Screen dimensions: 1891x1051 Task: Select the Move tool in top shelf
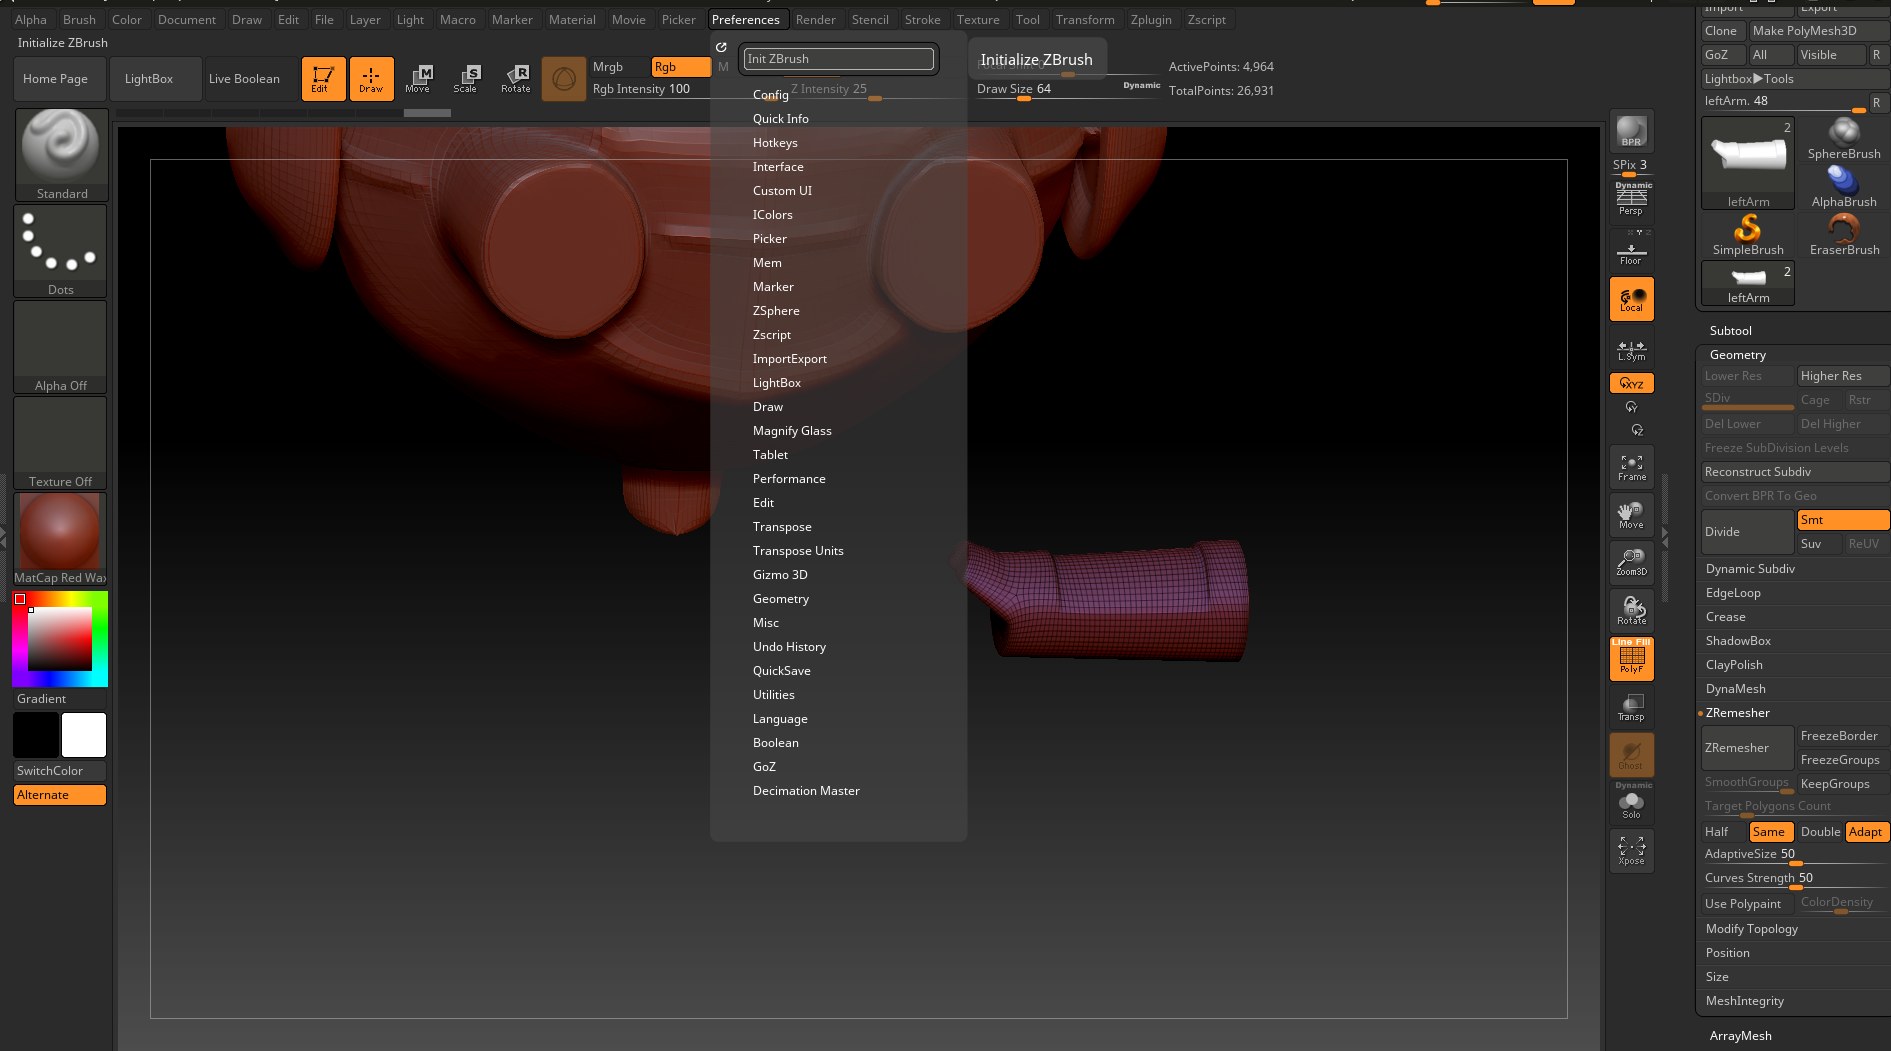click(x=418, y=79)
